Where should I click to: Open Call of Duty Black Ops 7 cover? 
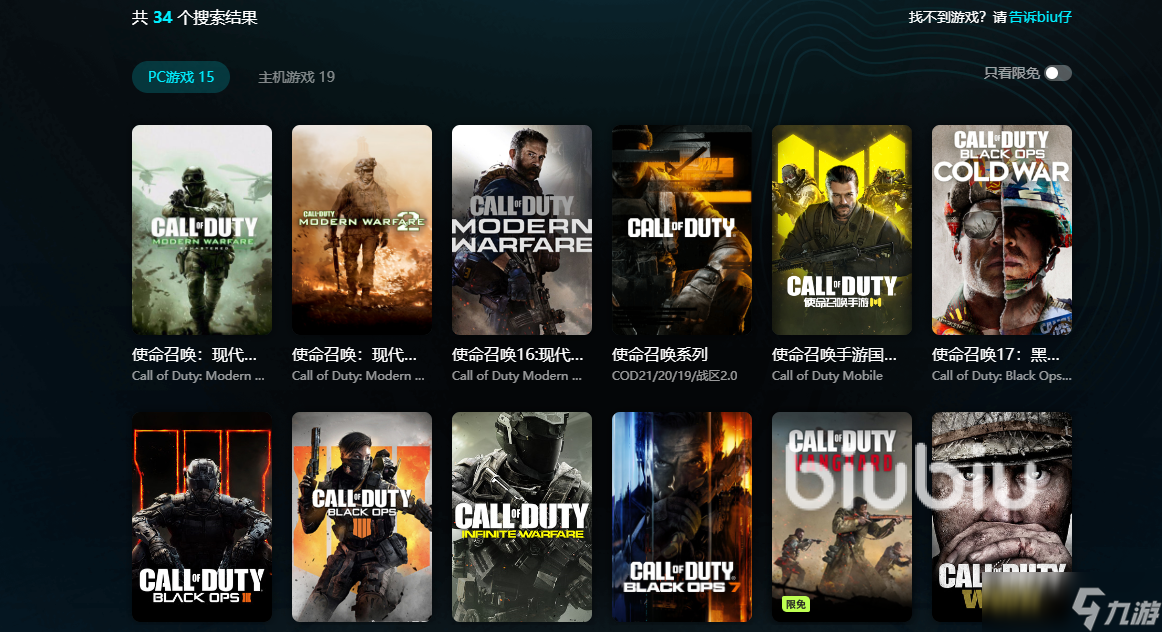(682, 517)
